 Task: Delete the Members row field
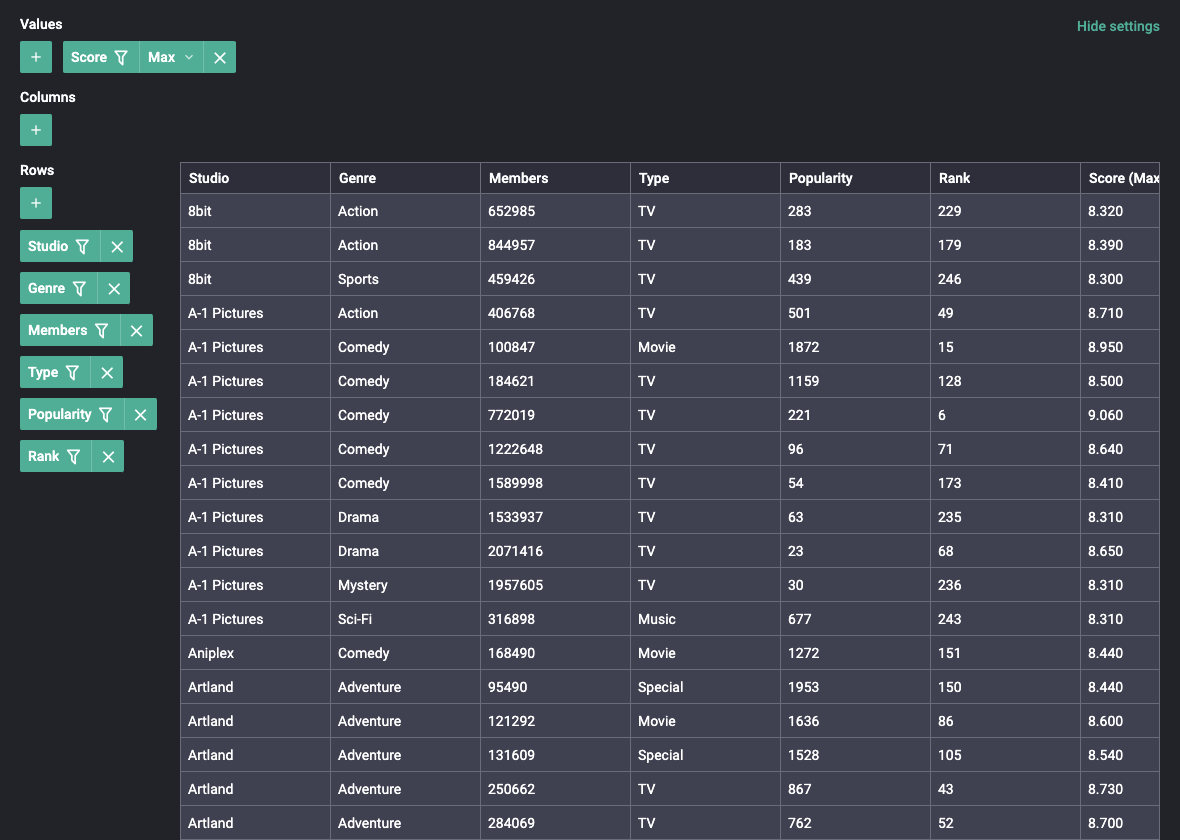pos(137,330)
